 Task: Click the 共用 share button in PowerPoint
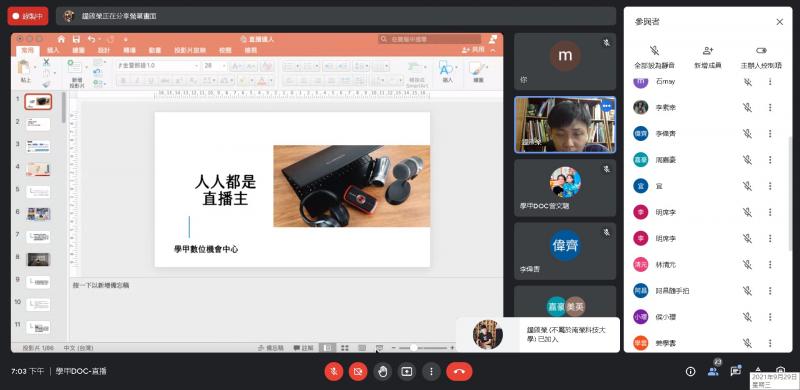pyautogui.click(x=473, y=50)
